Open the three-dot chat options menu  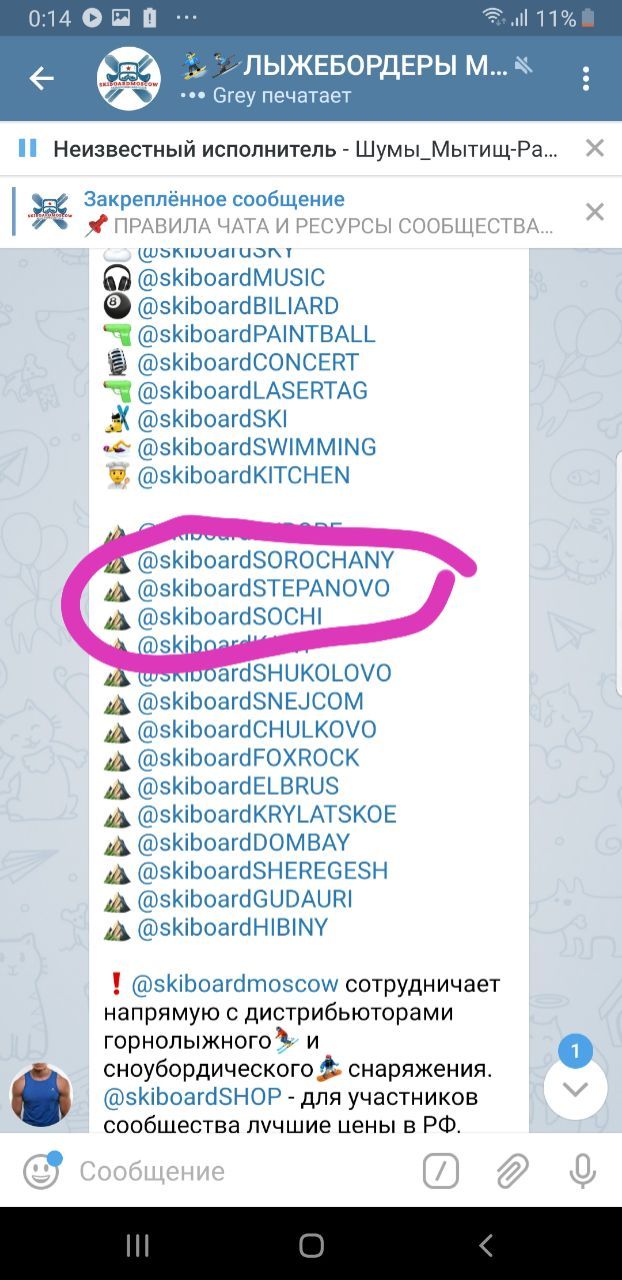point(586,79)
